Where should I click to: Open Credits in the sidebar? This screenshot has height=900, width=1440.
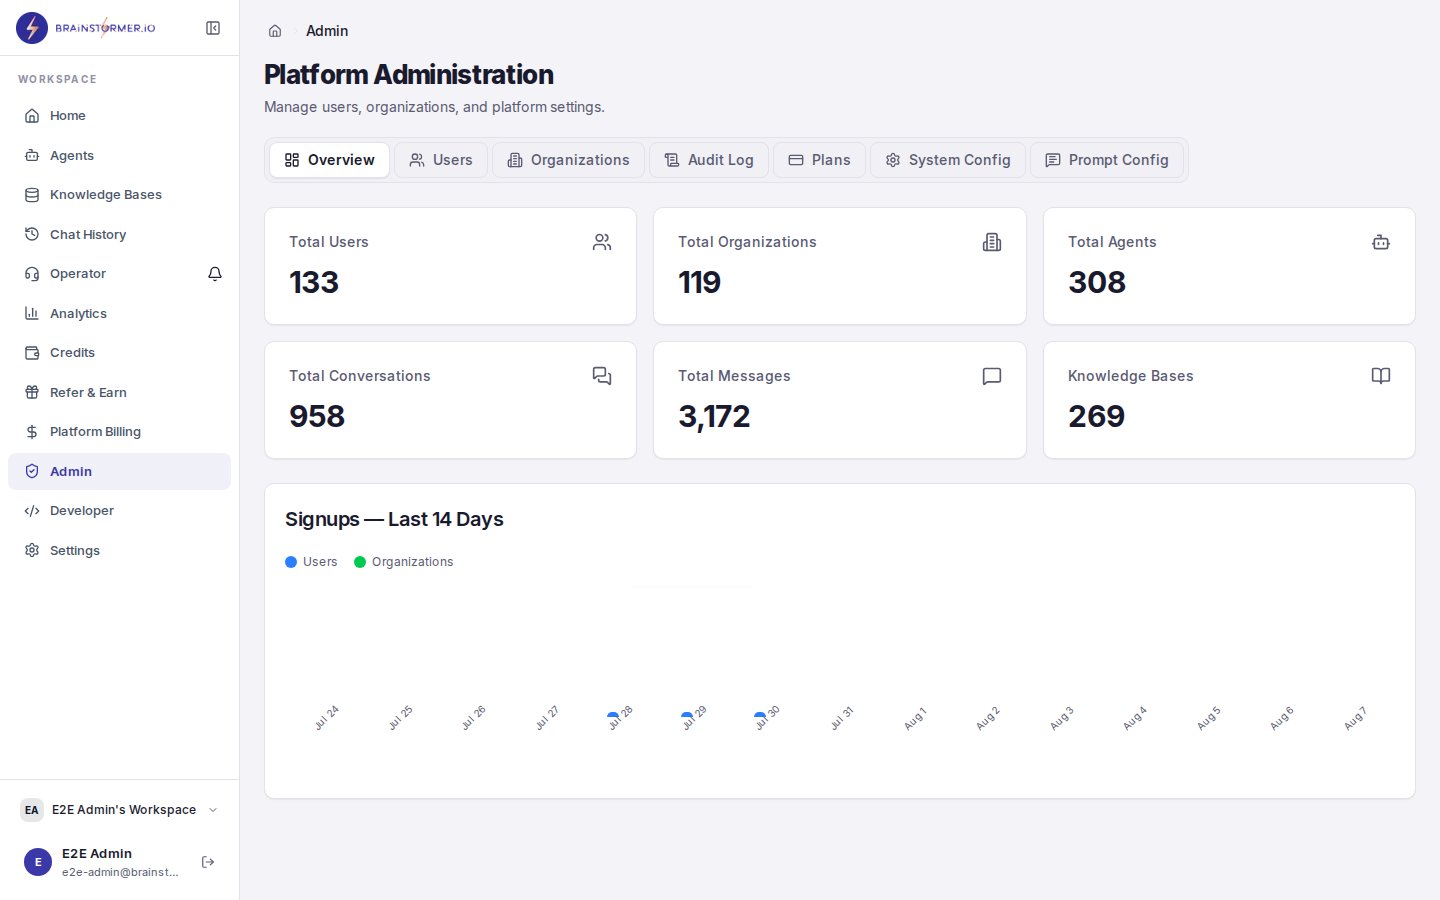[119, 353]
